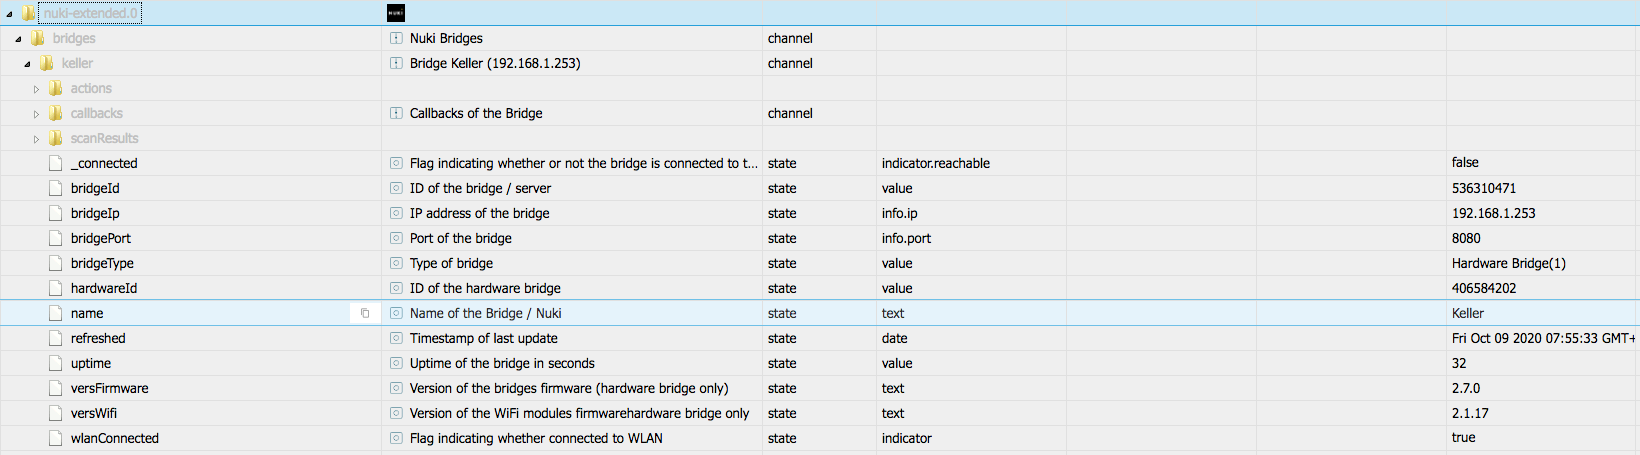Select the _connected state row
This screenshot has height=455, width=1640.
(x=104, y=163)
